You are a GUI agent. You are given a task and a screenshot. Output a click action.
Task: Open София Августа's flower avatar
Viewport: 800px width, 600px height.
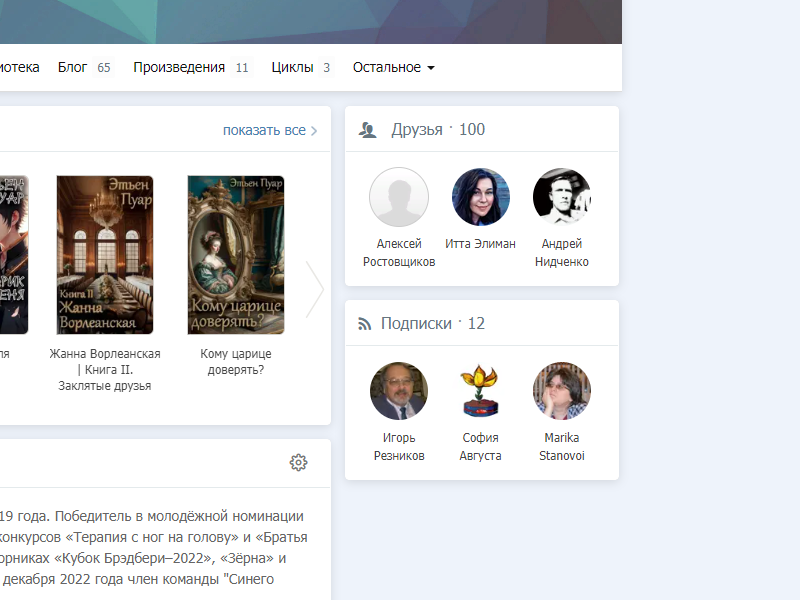click(x=481, y=391)
